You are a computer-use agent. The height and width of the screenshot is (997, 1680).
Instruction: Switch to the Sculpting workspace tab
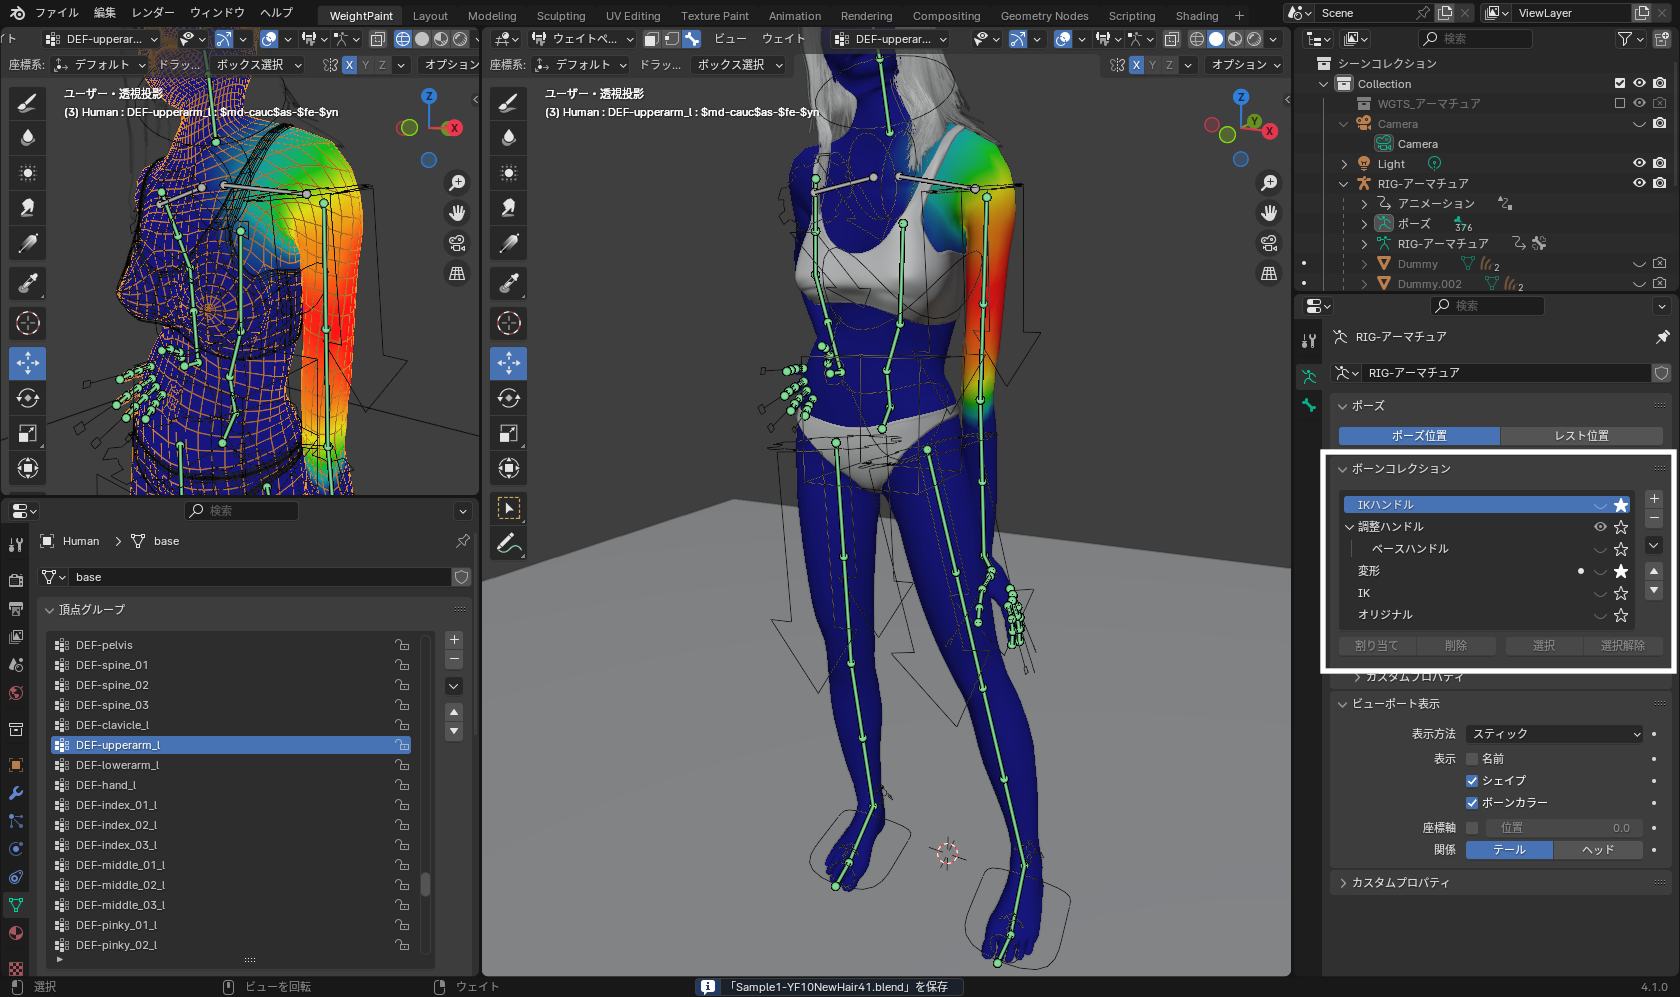pos(560,16)
